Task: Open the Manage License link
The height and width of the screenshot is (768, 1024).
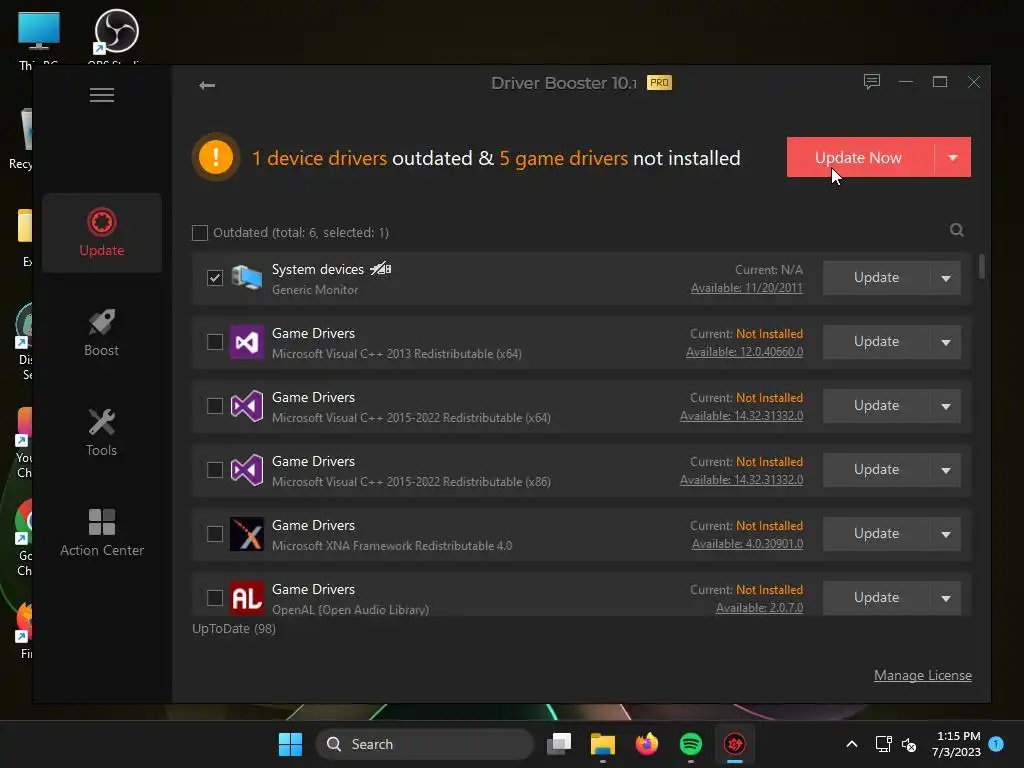Action: coord(923,675)
